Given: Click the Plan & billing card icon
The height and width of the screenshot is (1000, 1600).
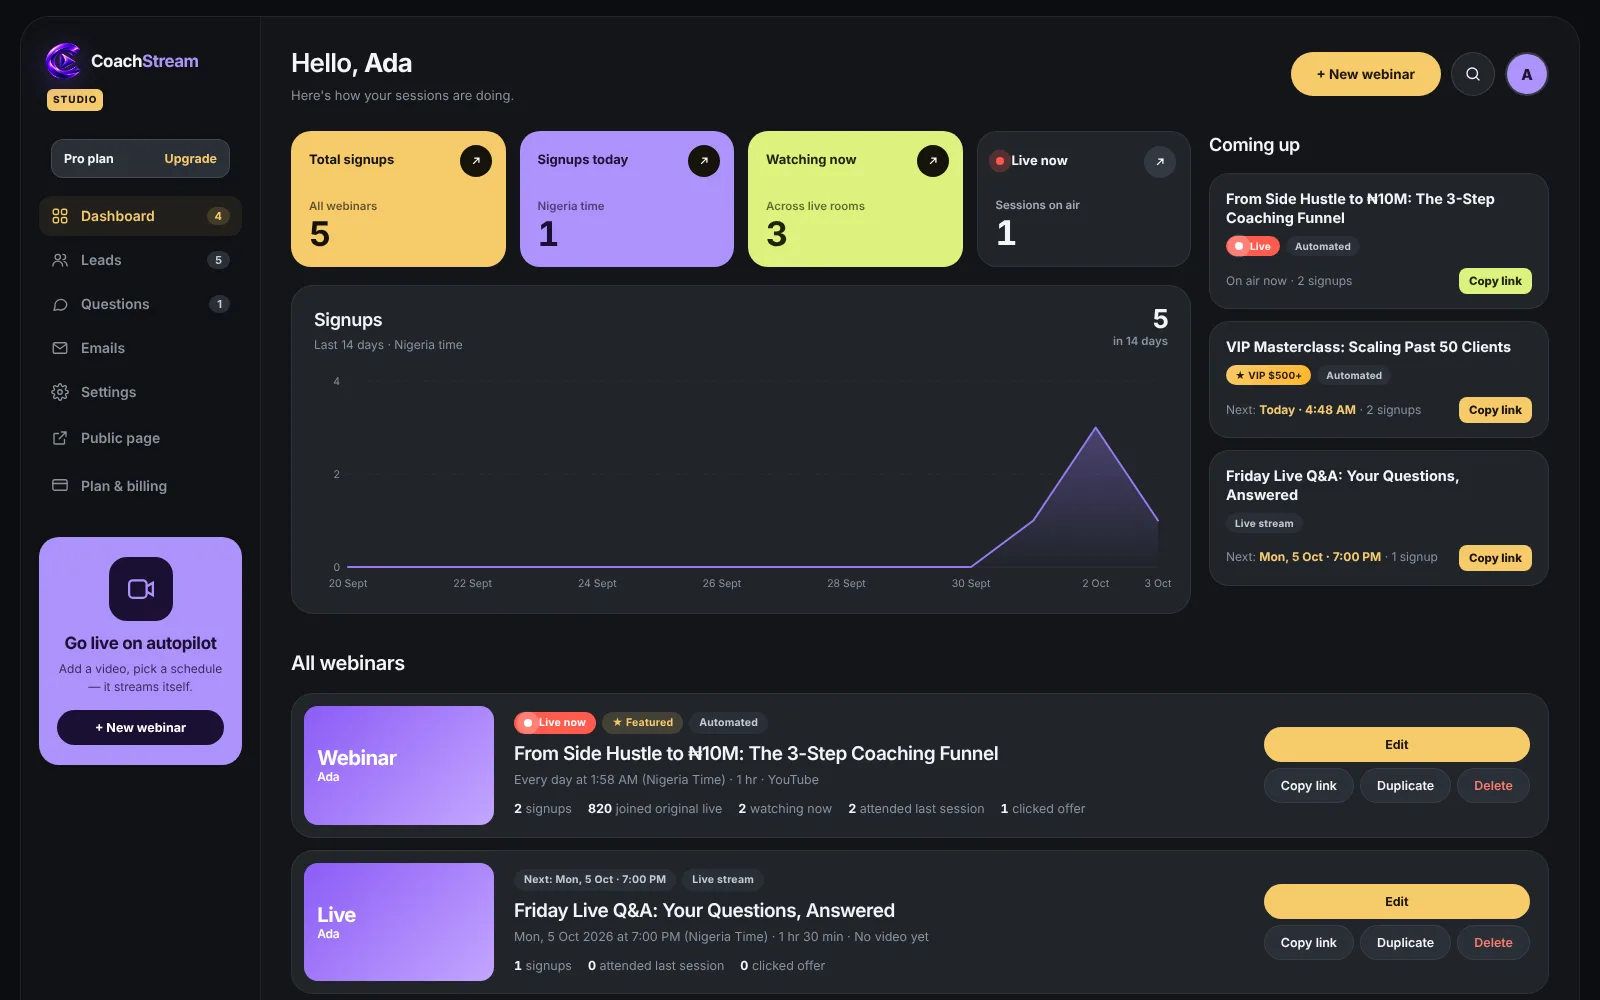Looking at the screenshot, I should (x=60, y=485).
